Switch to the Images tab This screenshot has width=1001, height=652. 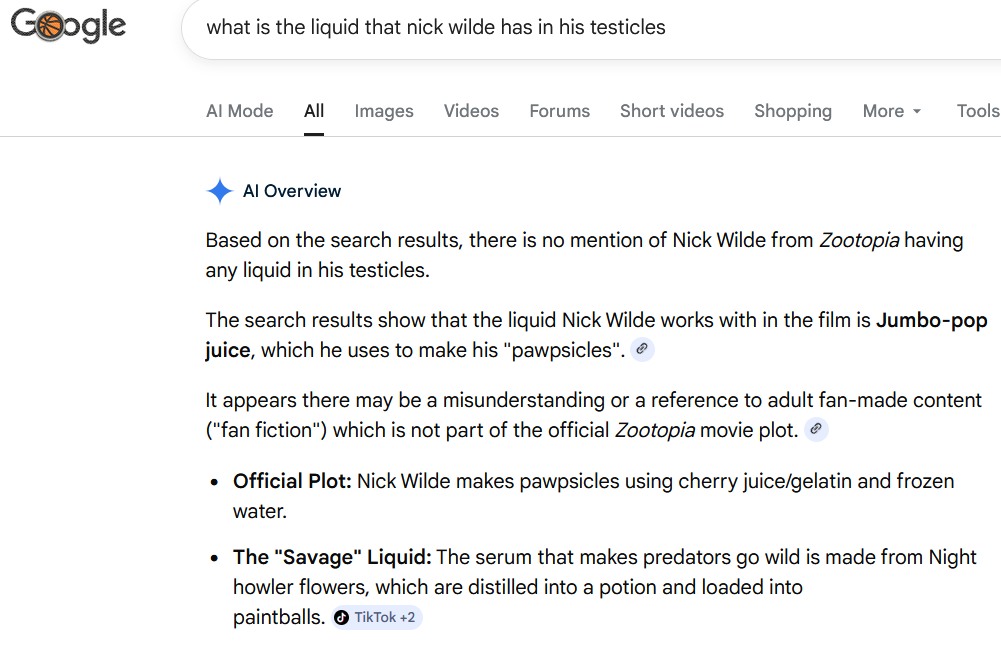click(384, 111)
